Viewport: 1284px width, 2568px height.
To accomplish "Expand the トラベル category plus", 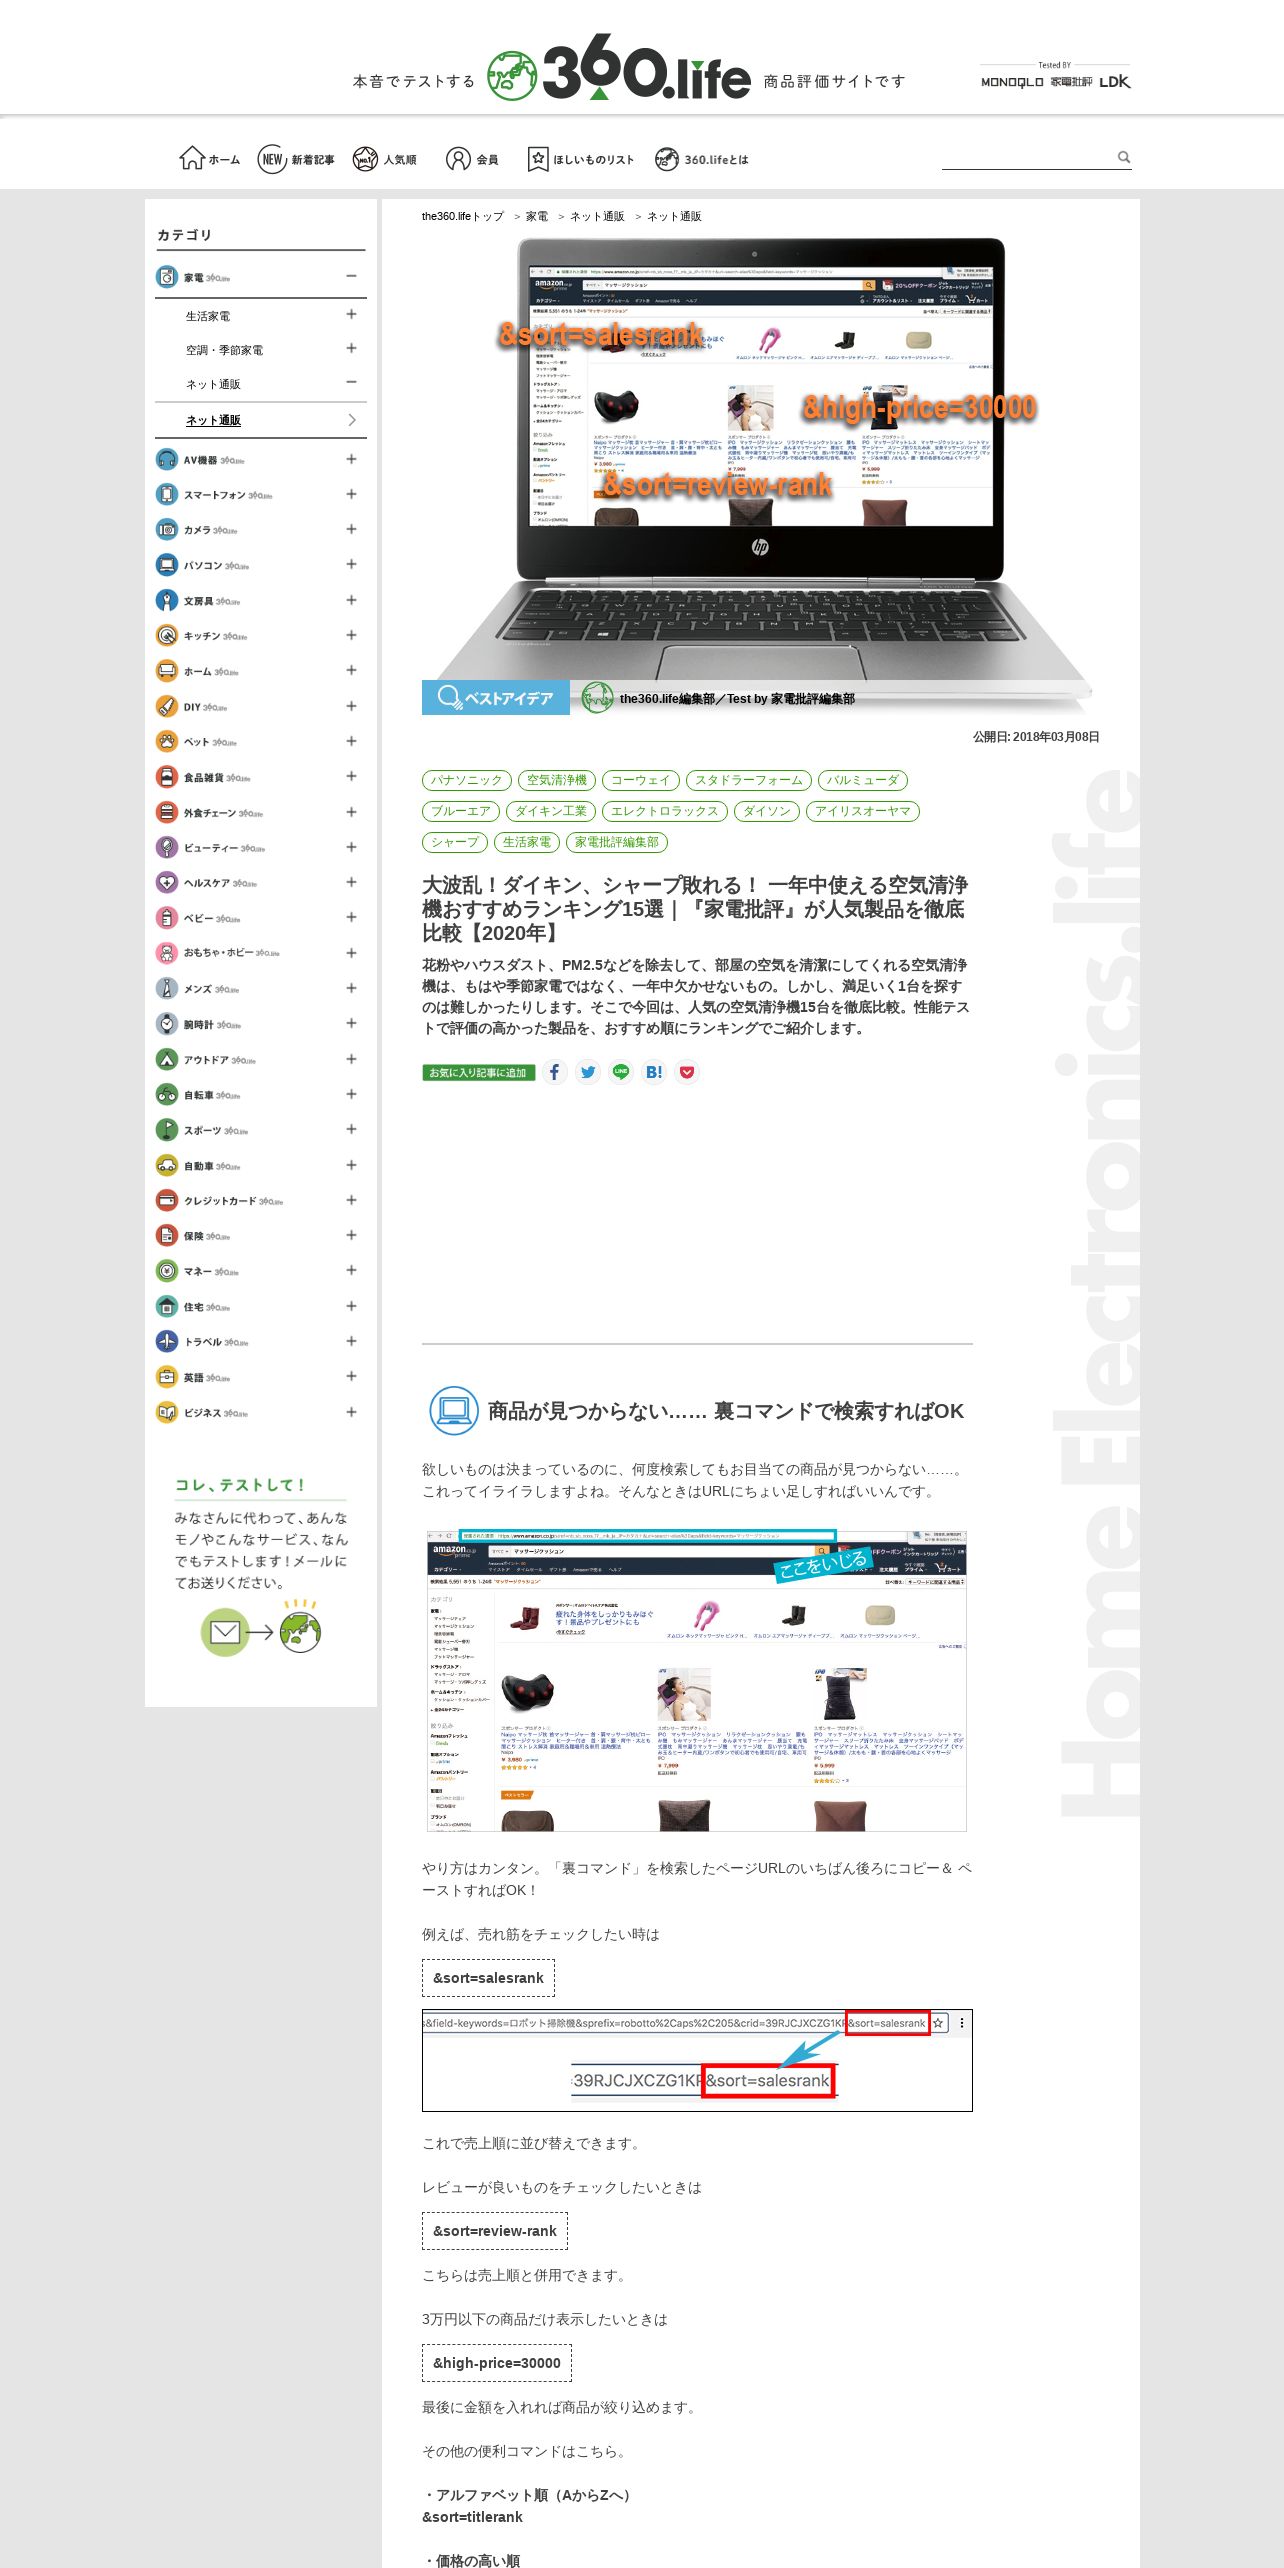I will point(351,1341).
